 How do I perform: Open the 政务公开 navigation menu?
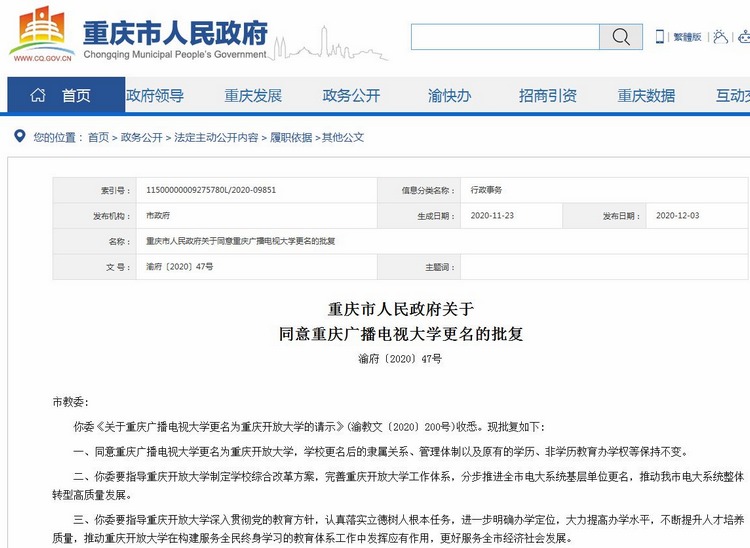pos(351,96)
